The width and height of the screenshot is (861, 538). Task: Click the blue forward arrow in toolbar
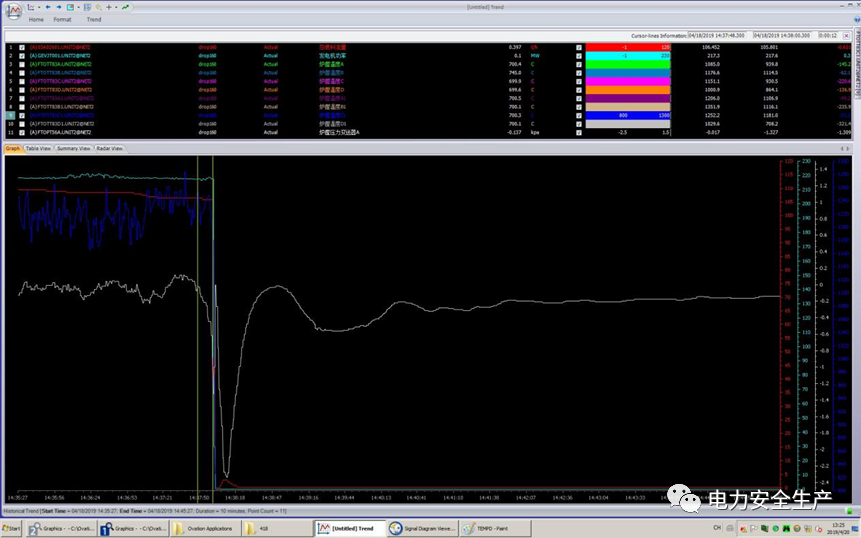click(59, 7)
